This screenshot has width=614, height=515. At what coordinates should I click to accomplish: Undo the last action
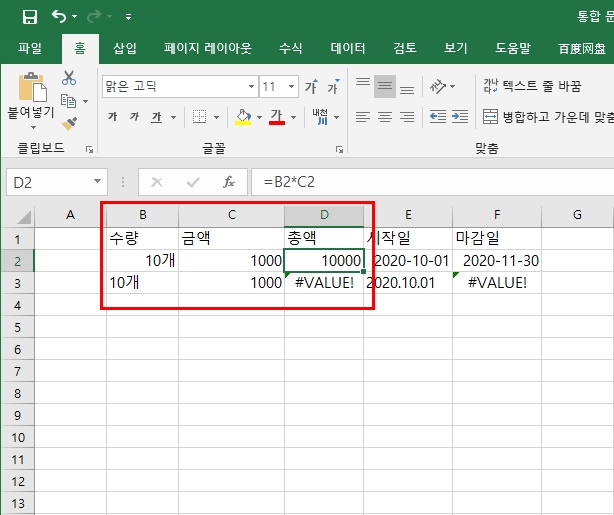coord(59,16)
